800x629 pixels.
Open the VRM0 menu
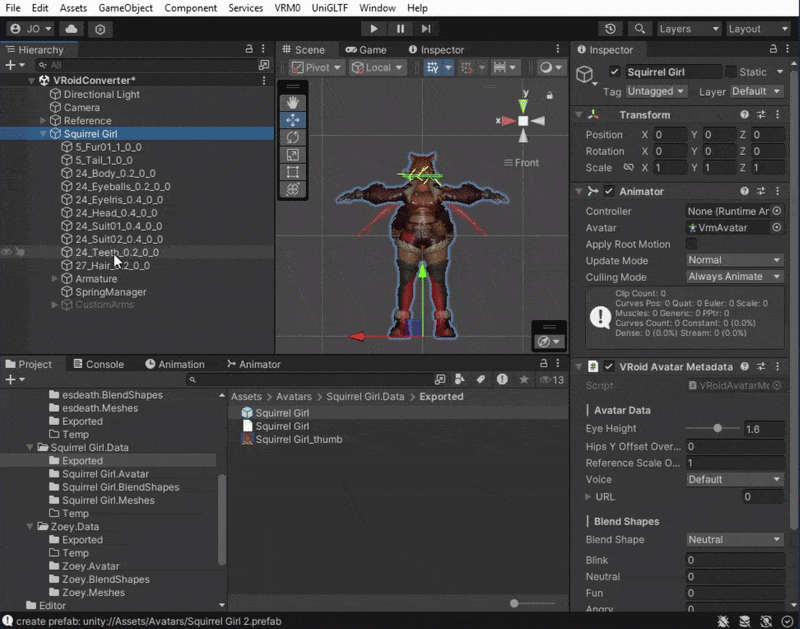pyautogui.click(x=287, y=8)
